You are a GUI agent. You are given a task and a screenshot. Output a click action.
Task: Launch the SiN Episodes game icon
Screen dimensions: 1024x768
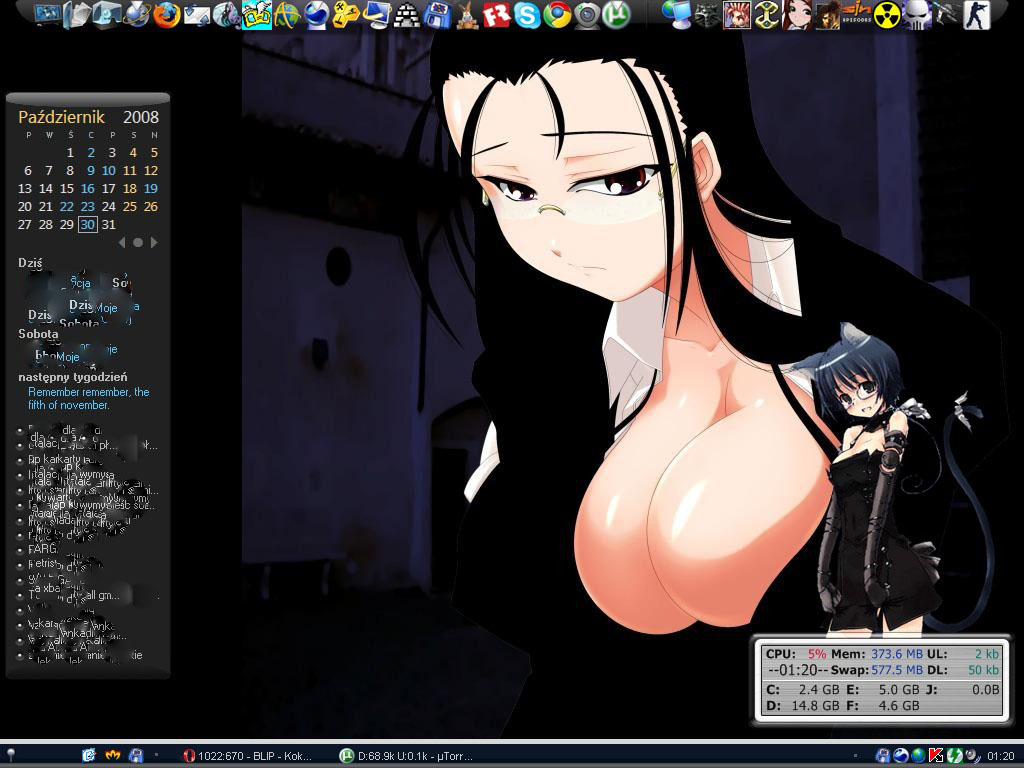coord(856,14)
